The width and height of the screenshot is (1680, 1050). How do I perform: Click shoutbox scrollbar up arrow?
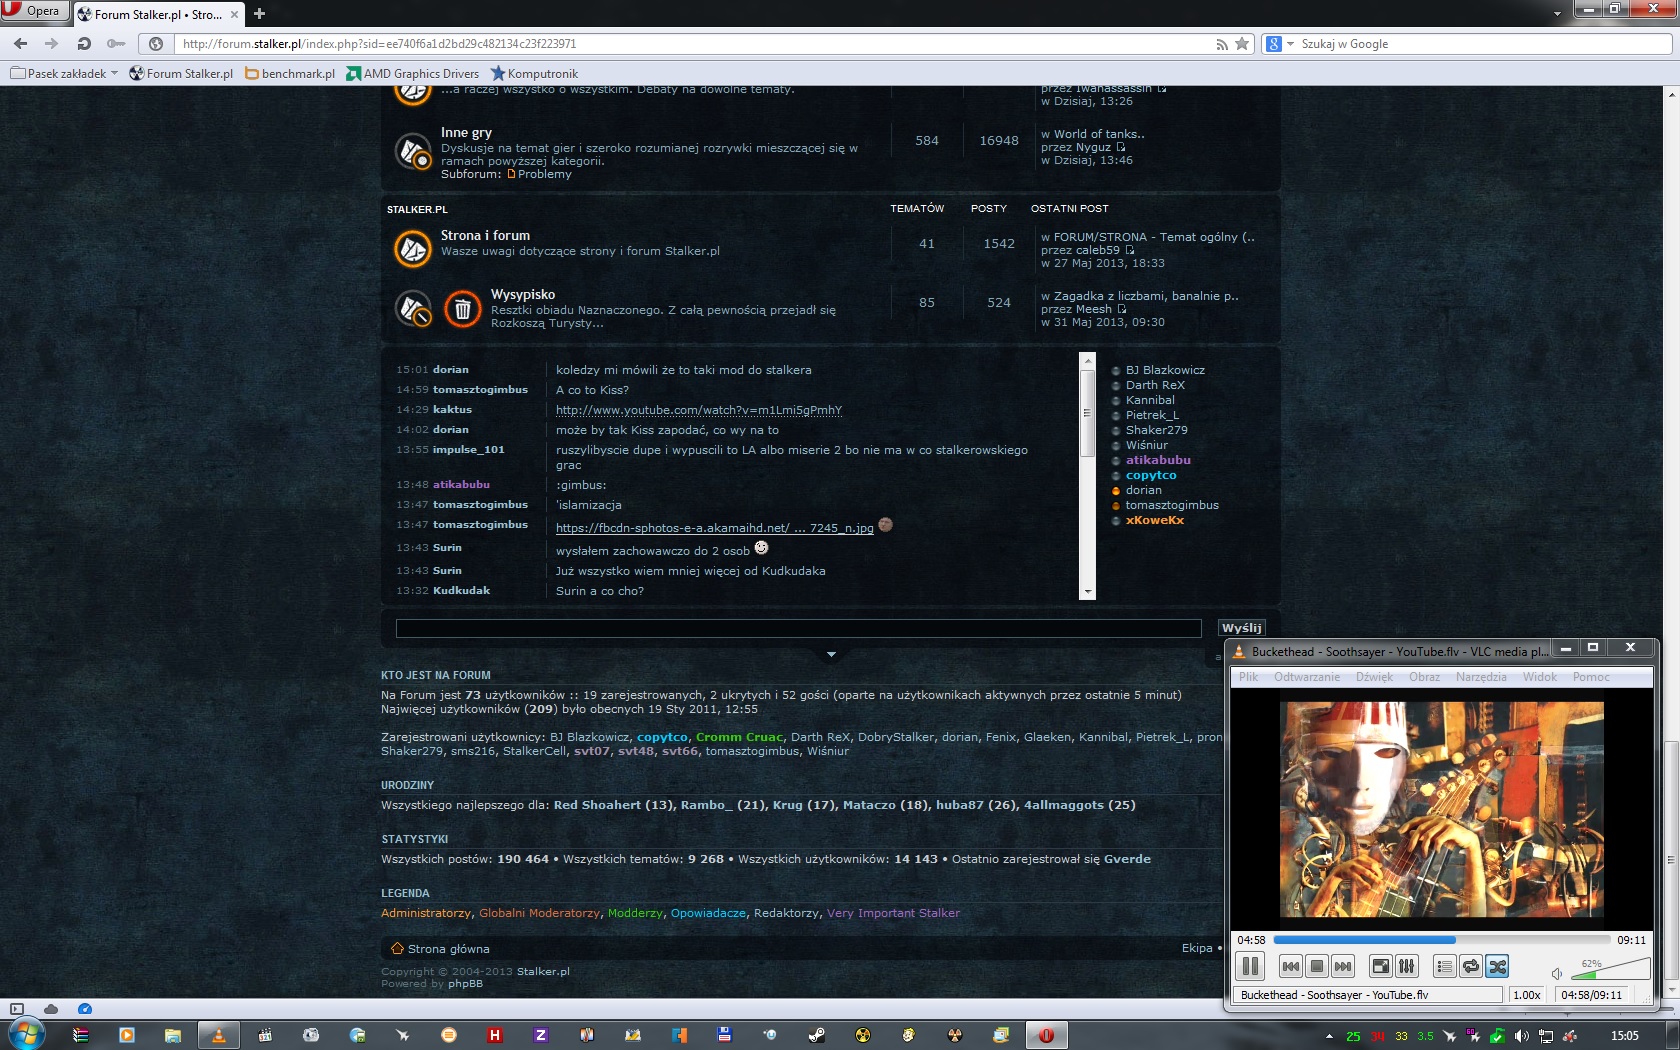(1088, 359)
